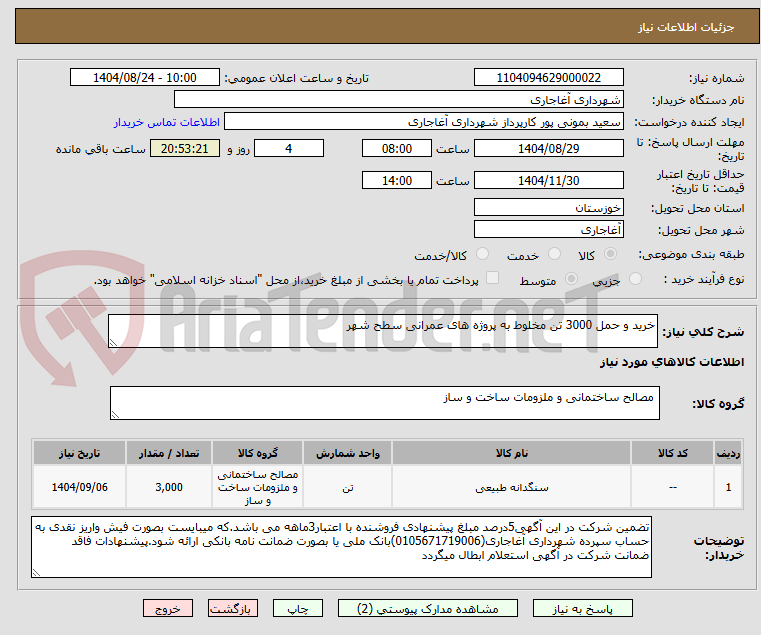Click the تاریخ نیاز column header
The image size is (761, 635).
[x=80, y=453]
